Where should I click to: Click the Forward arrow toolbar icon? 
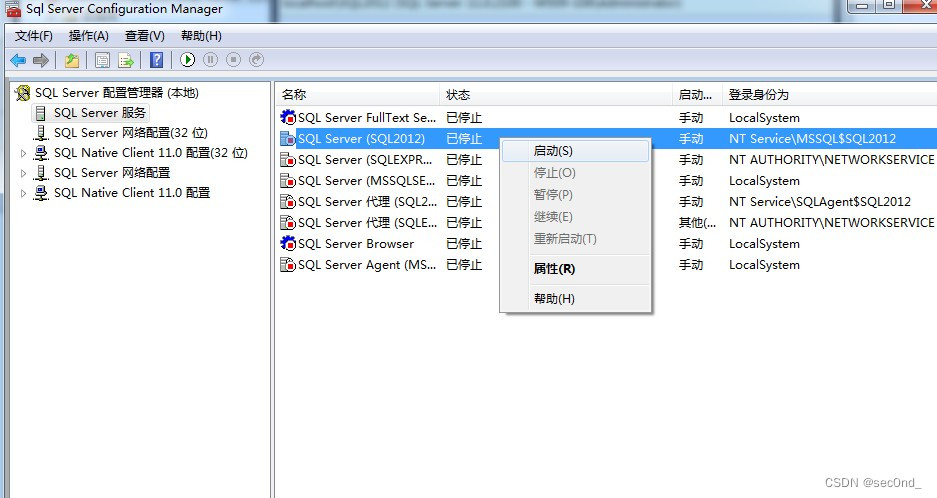(41, 60)
